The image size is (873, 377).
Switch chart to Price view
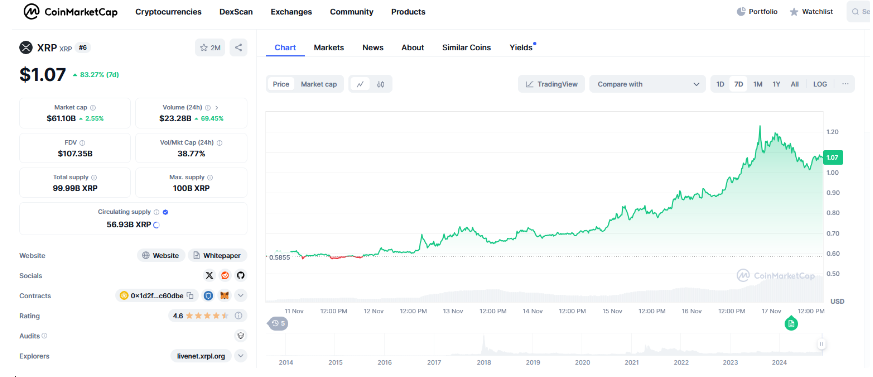281,84
